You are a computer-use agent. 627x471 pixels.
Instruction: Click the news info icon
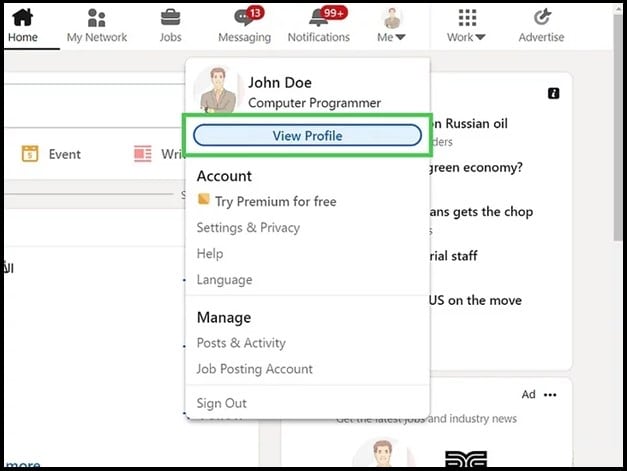(x=553, y=93)
